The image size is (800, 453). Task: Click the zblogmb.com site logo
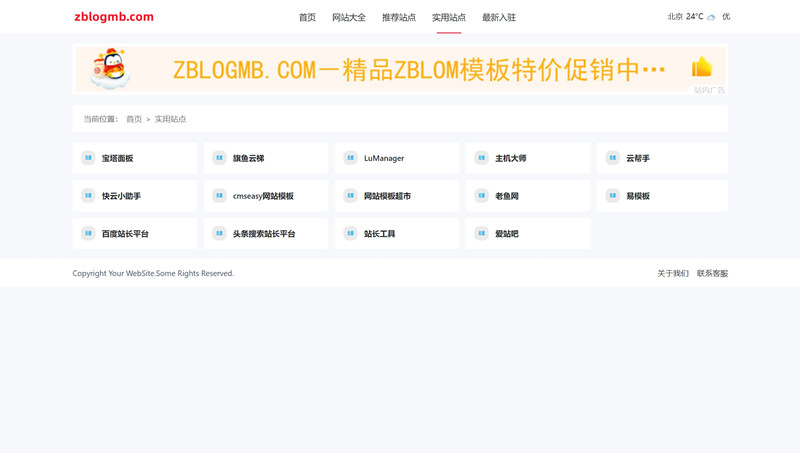[x=114, y=17]
